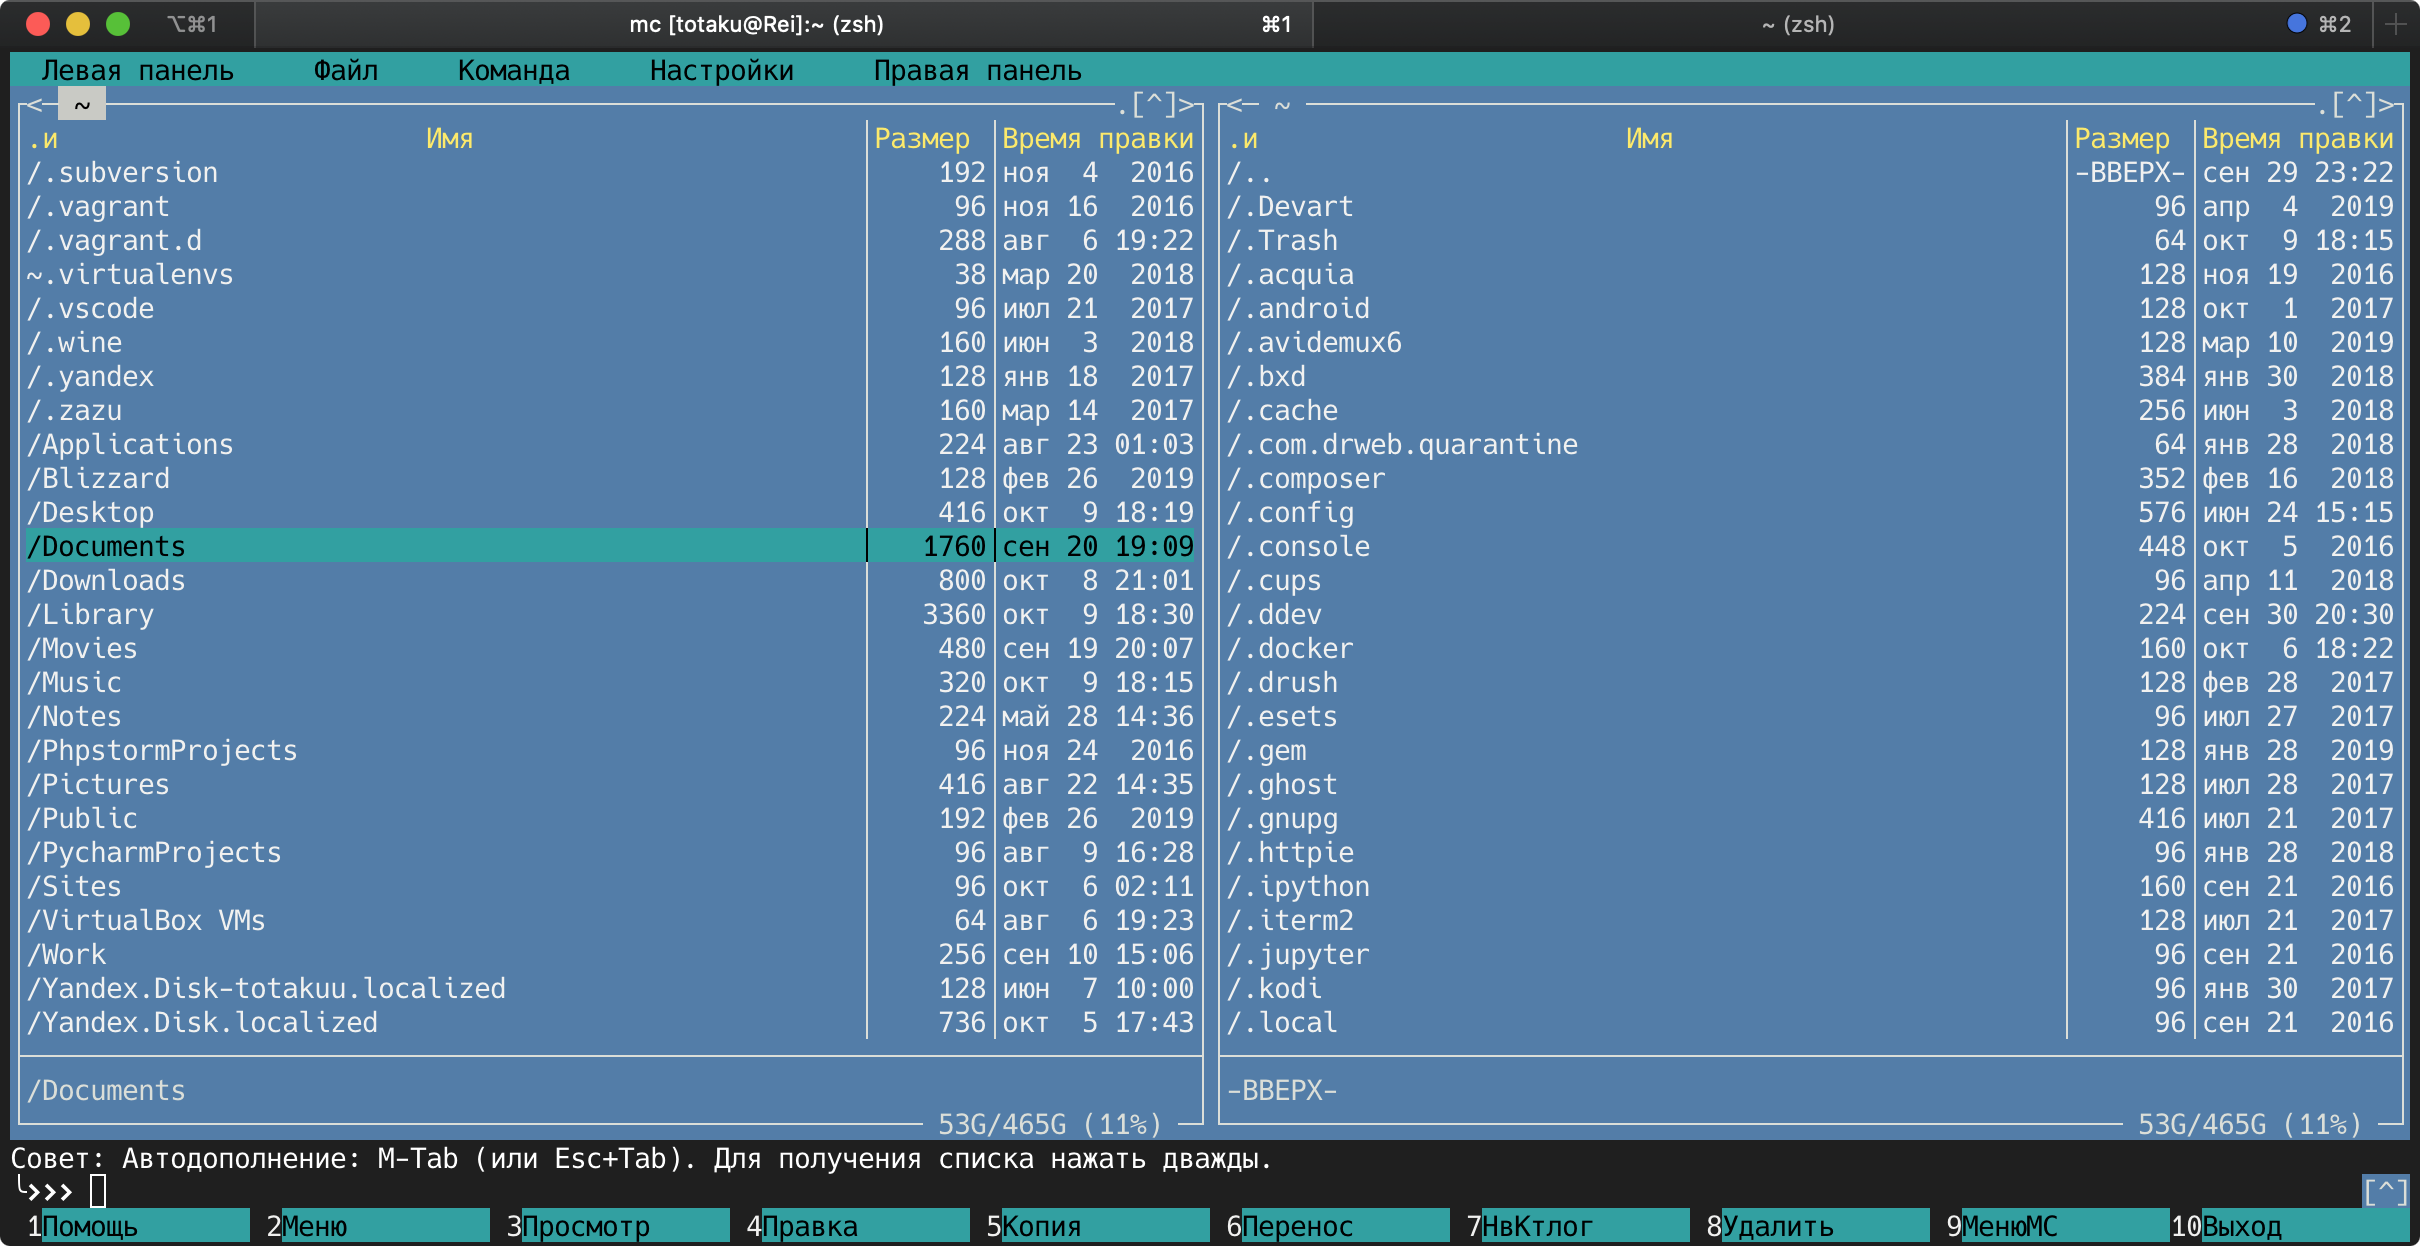Image resolution: width=2420 pixels, height=1246 pixels.
Task: Click the left panel history back arrow
Action: click(x=34, y=104)
